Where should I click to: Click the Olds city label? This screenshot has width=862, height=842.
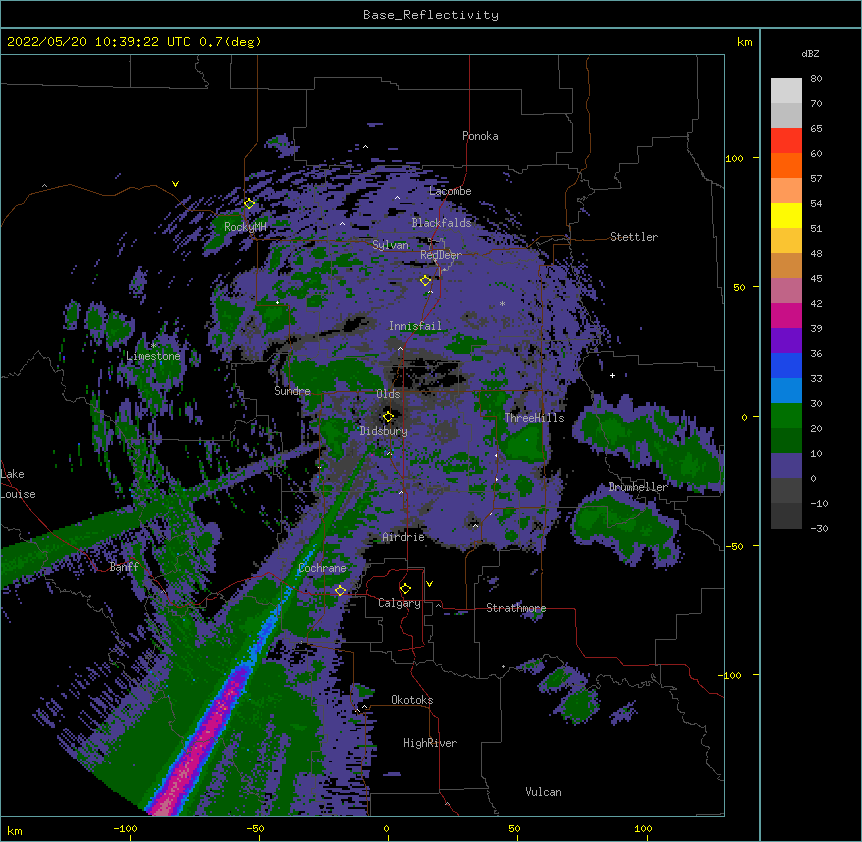pos(388,394)
